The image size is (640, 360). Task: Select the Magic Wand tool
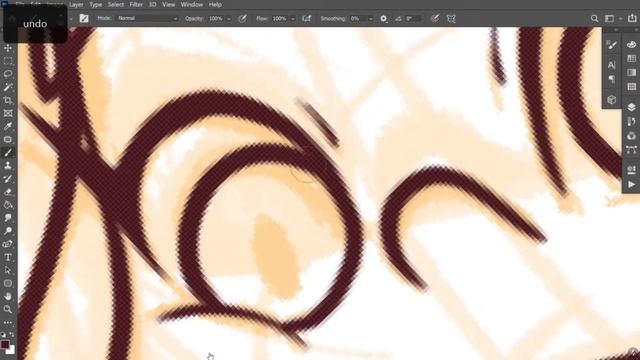tap(8, 87)
